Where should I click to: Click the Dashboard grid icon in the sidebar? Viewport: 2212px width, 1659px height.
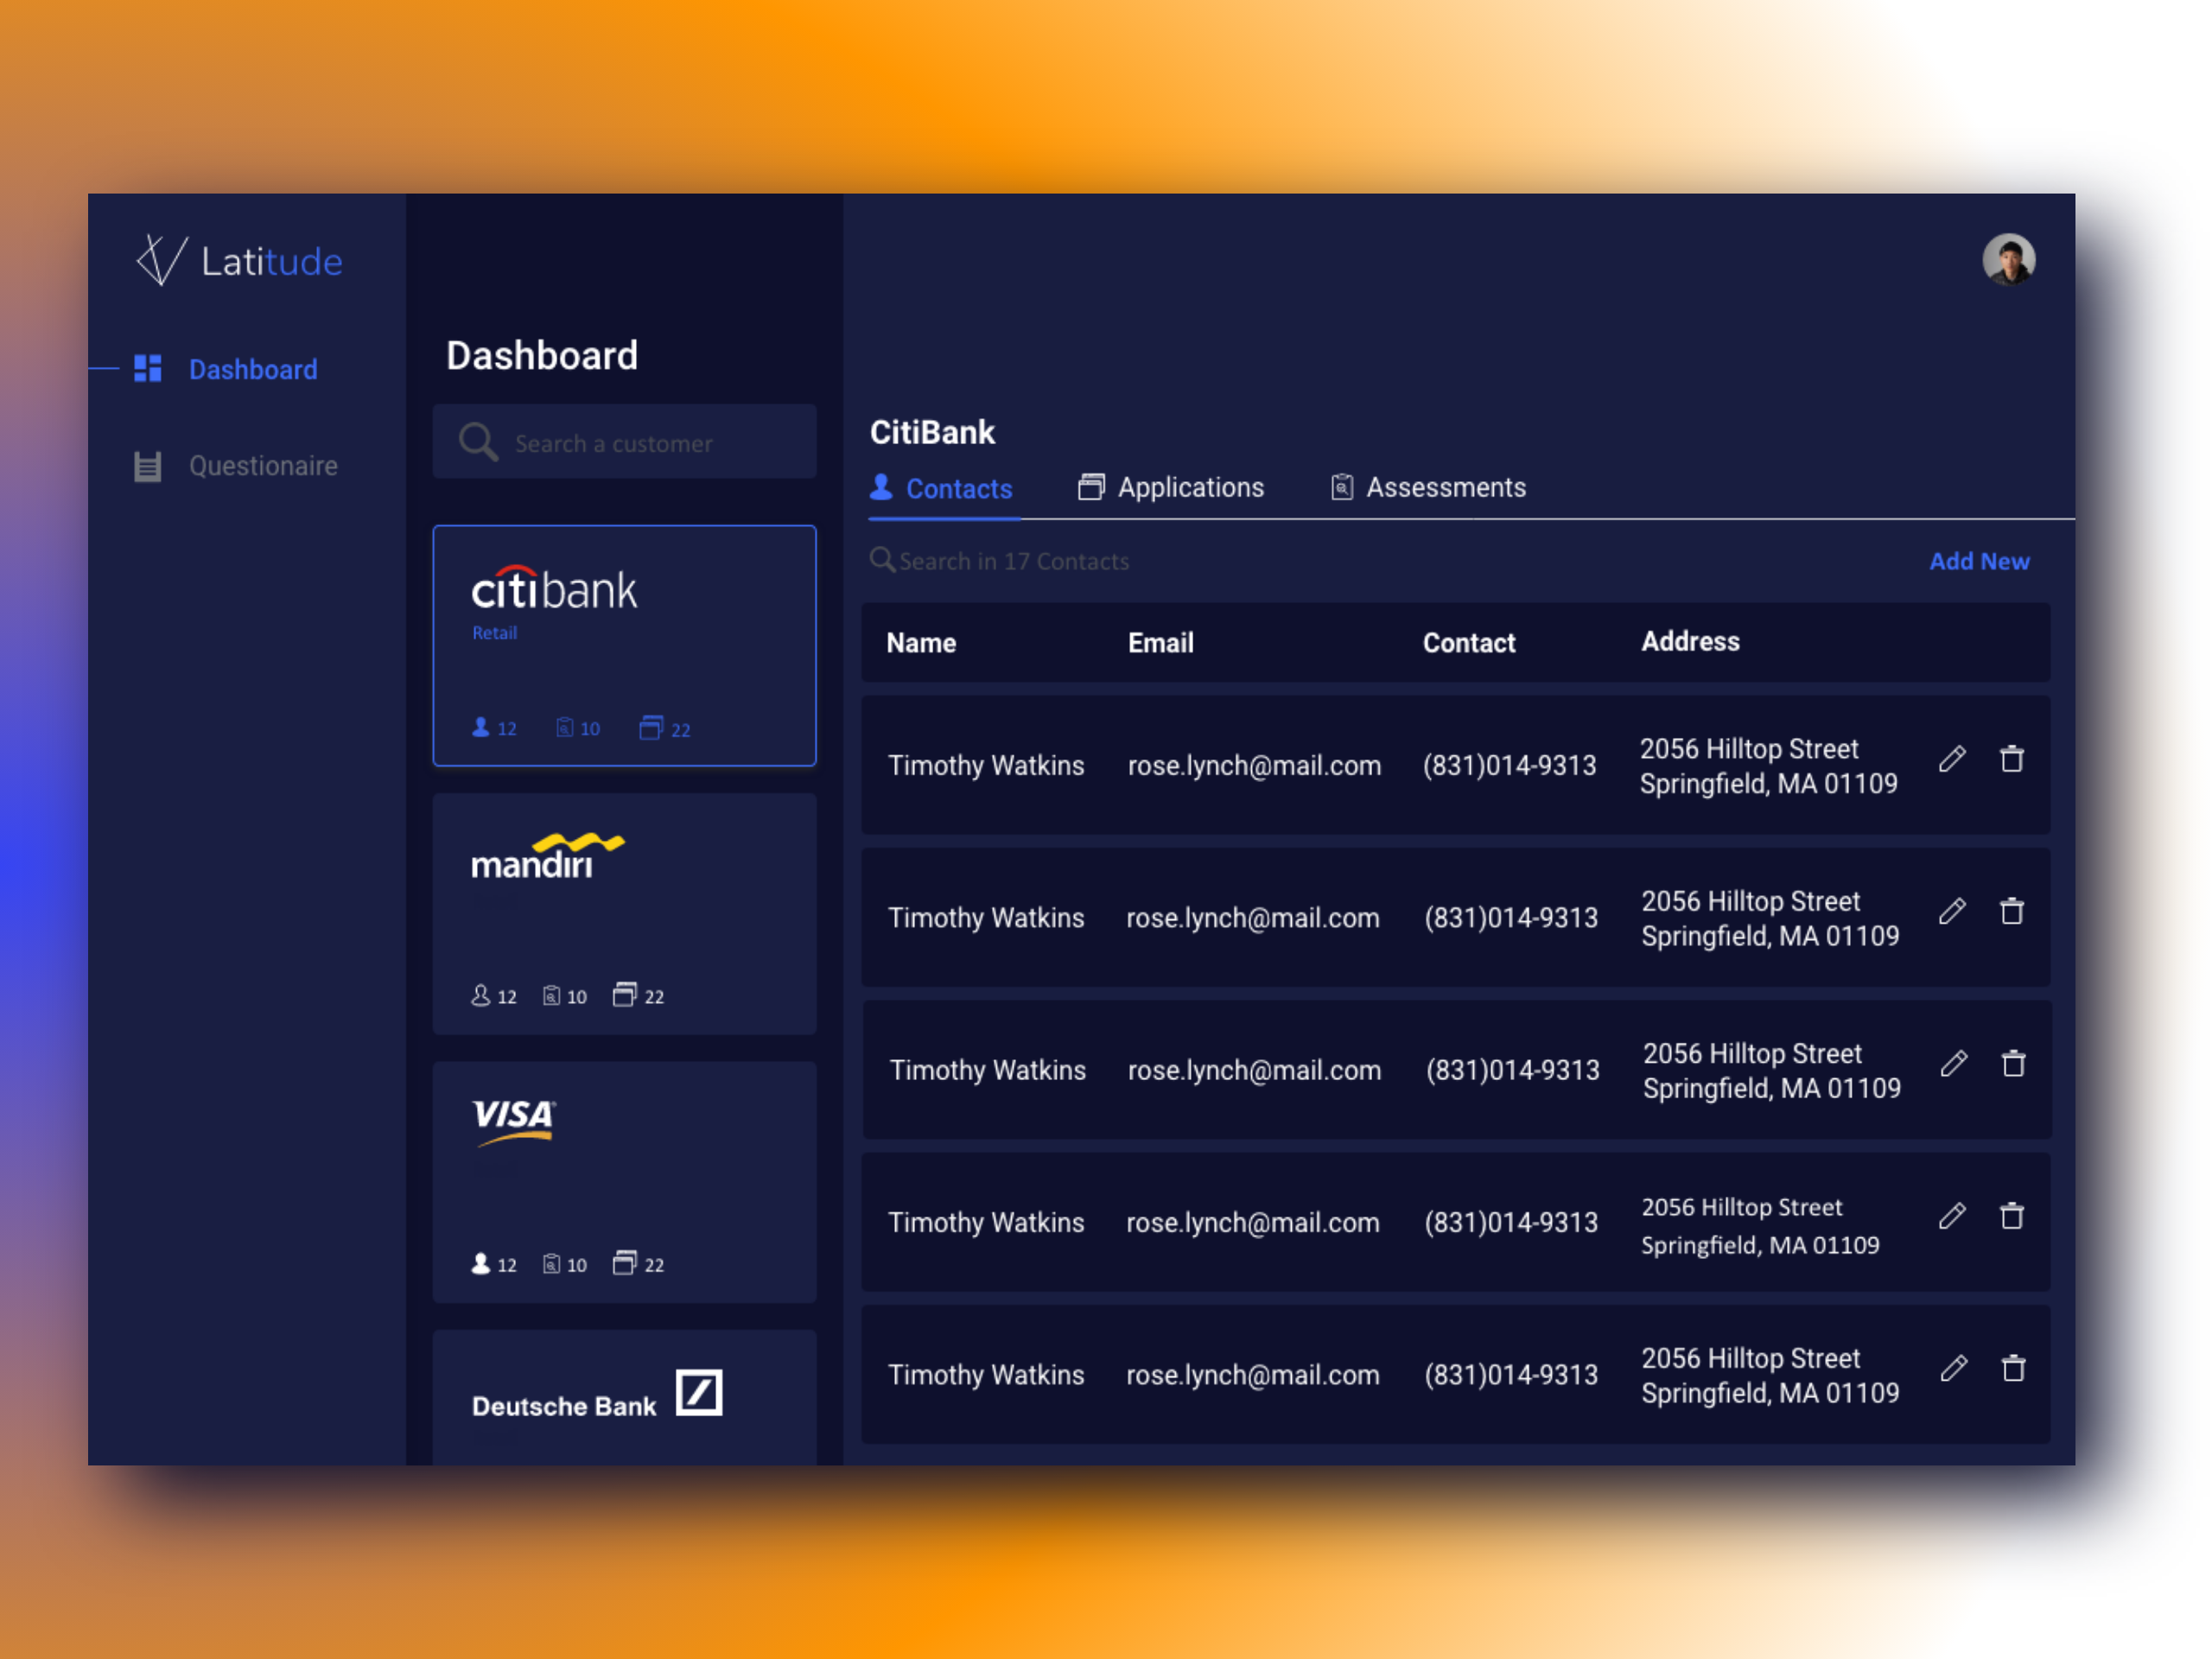[148, 368]
